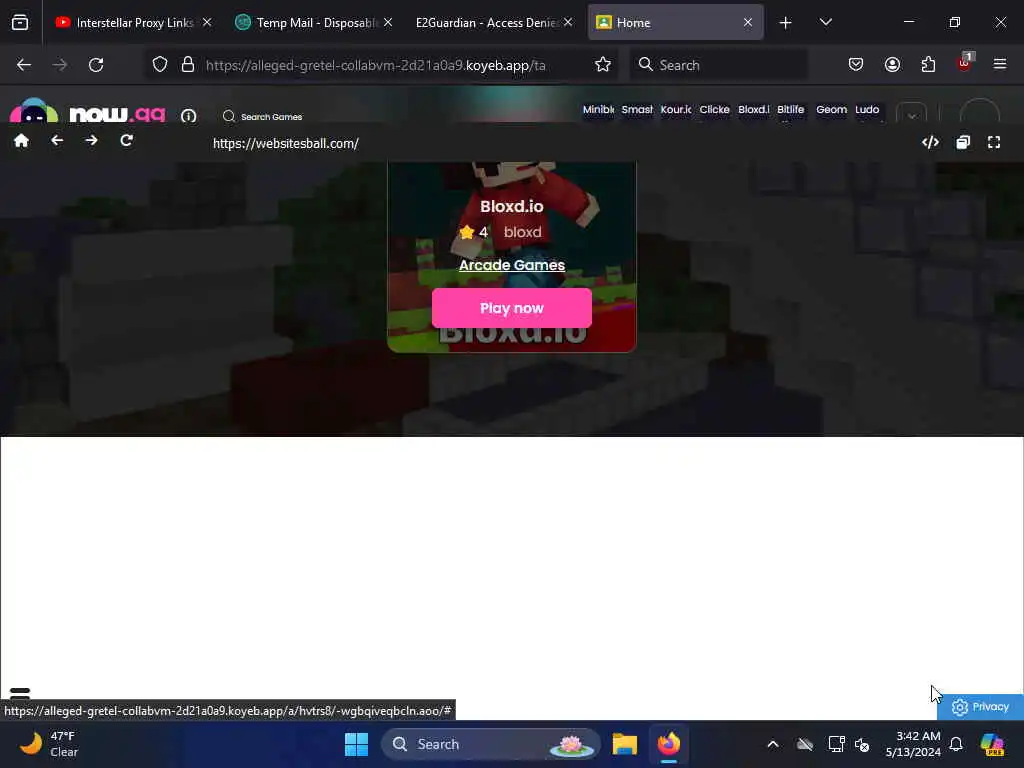Viewport: 1024px width, 768px height.
Task: Click the proxy open-in-new-window copy icon
Action: [963, 142]
